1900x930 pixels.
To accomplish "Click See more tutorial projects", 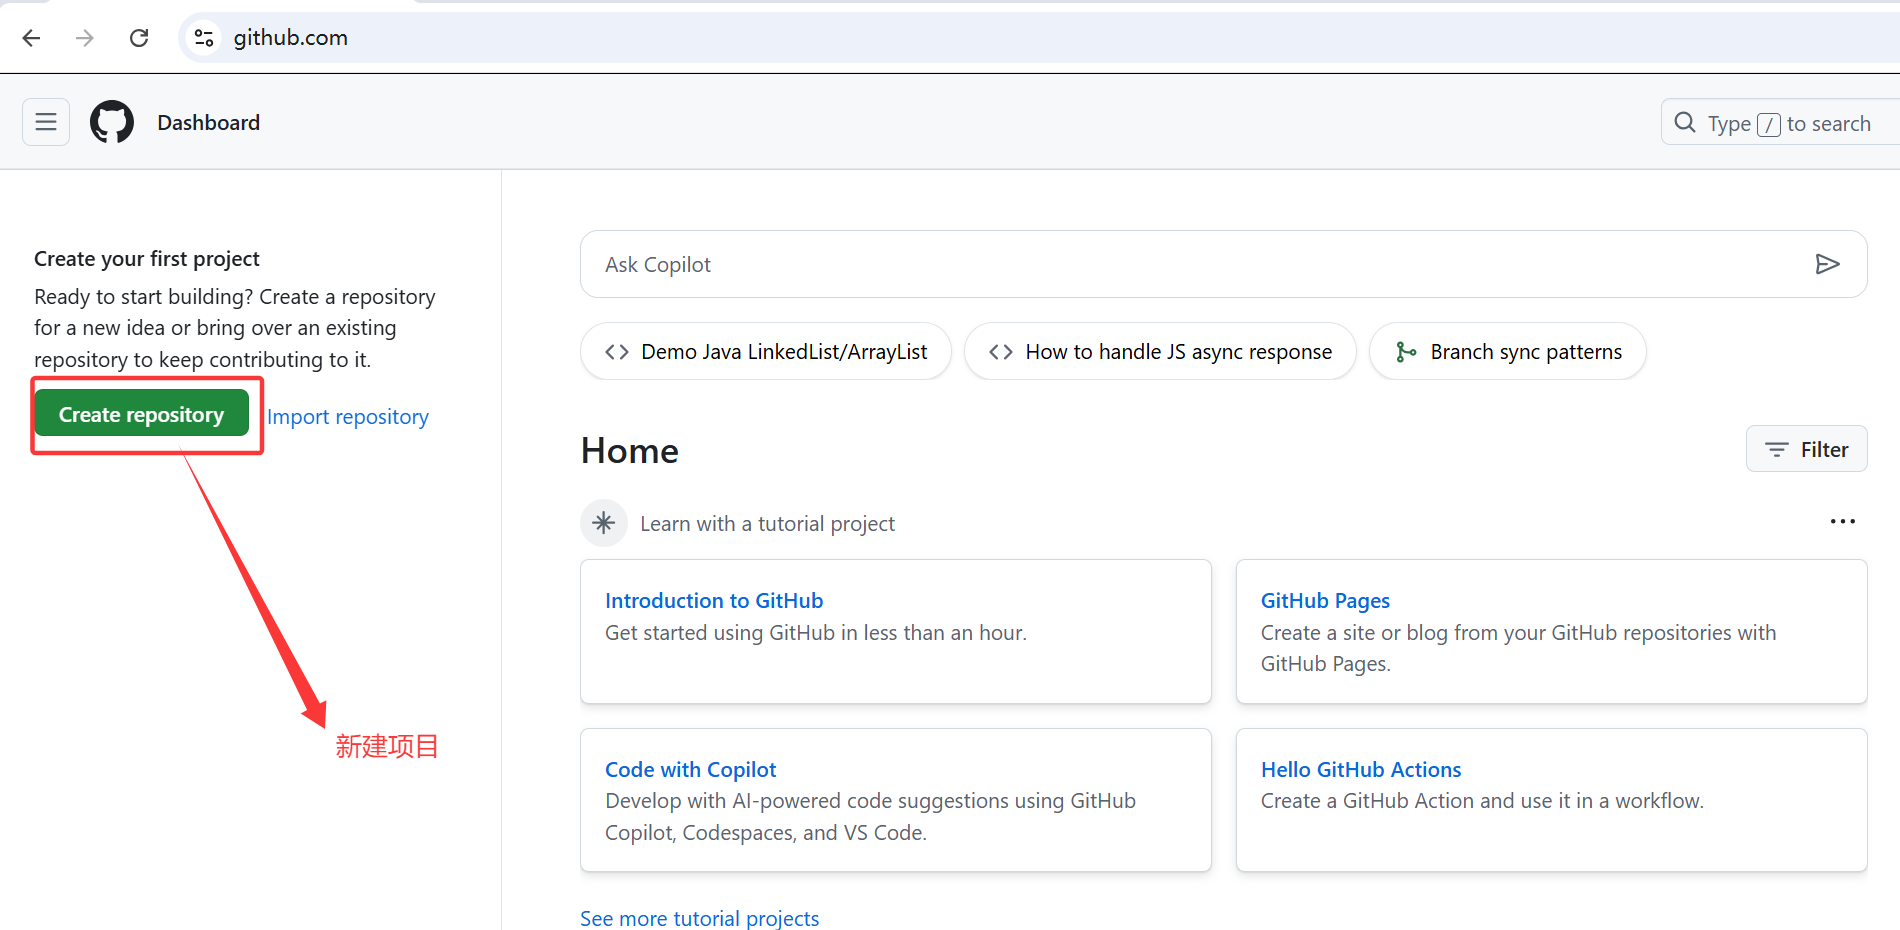I will click(699, 918).
